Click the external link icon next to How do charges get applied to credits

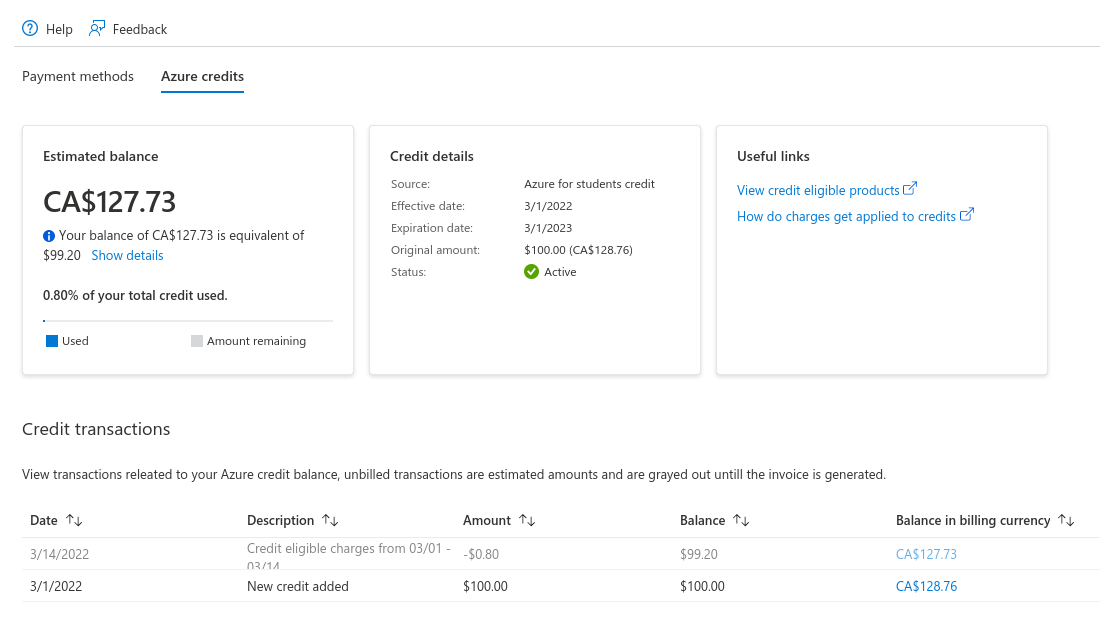tap(966, 216)
